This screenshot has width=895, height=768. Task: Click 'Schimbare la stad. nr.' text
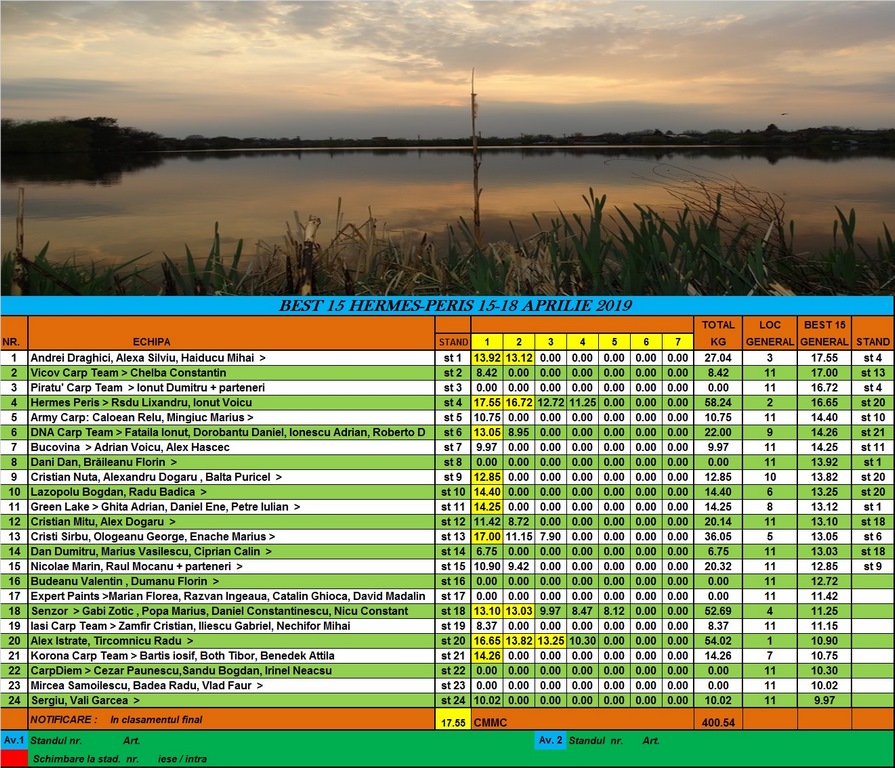pyautogui.click(x=86, y=759)
